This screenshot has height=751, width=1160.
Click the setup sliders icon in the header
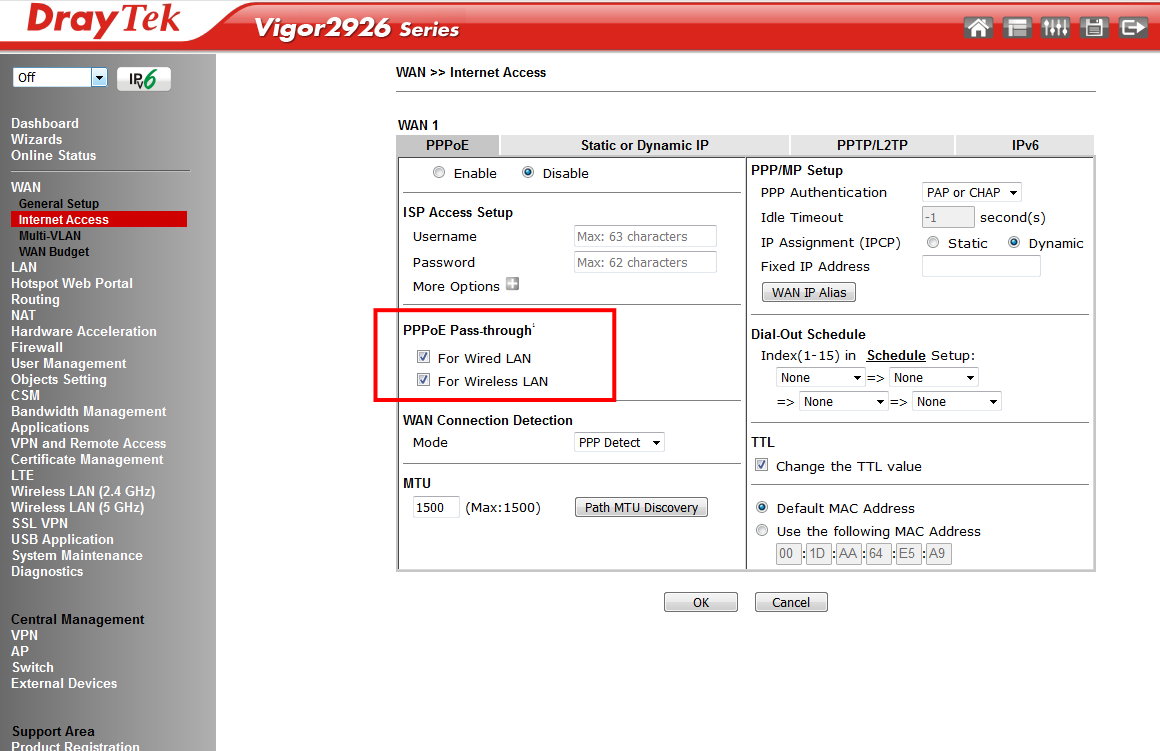pos(1055,27)
